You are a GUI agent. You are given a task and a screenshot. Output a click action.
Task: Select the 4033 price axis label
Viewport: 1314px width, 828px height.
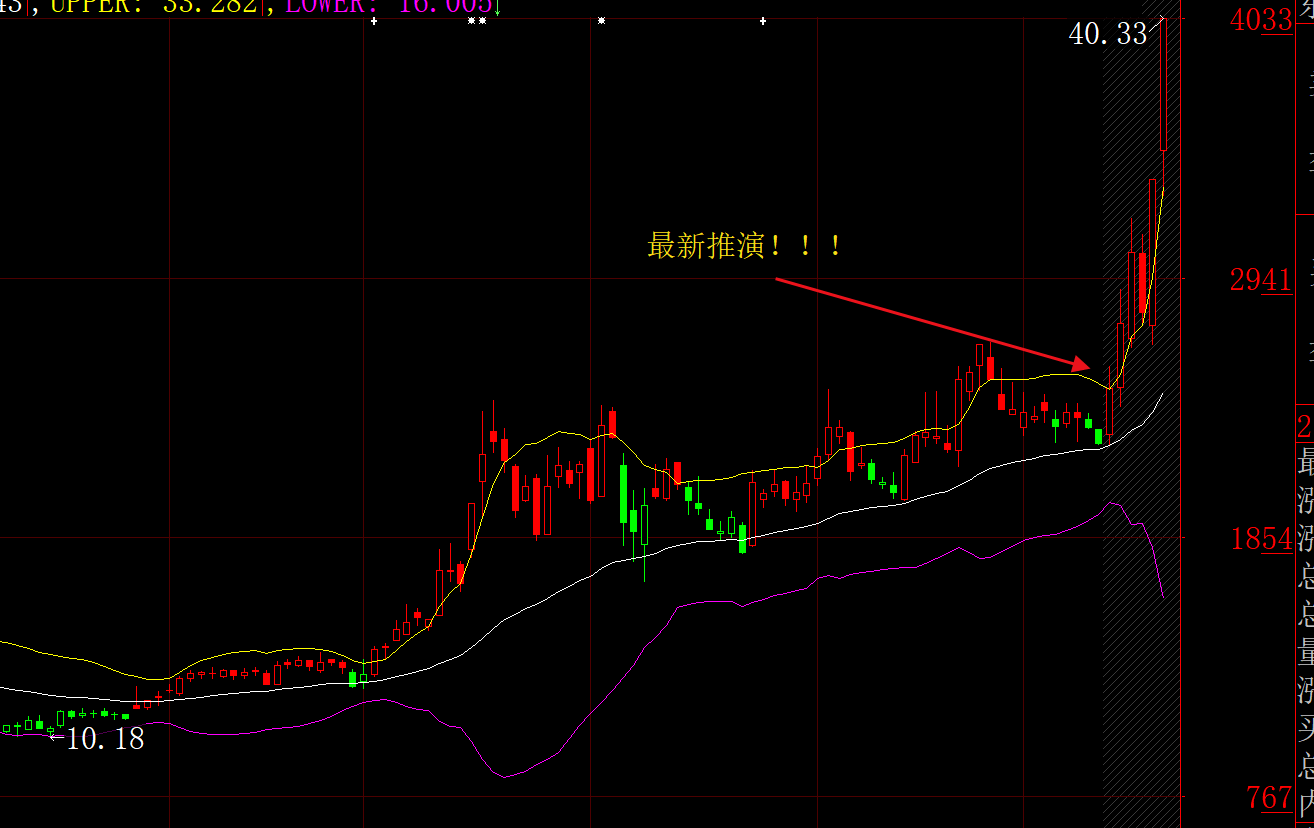pos(1262,20)
